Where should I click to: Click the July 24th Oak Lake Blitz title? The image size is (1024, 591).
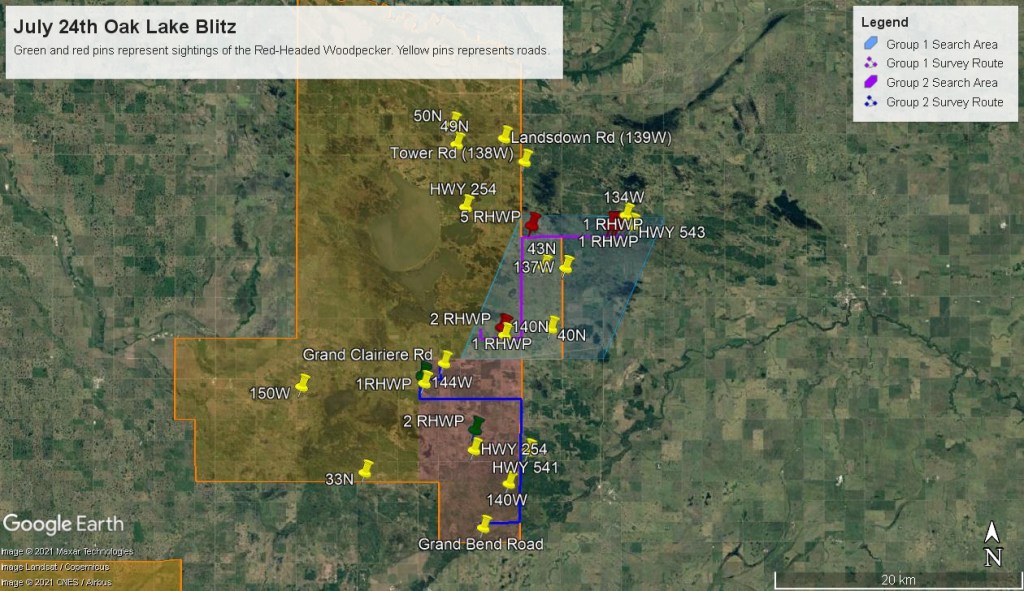tap(125, 27)
